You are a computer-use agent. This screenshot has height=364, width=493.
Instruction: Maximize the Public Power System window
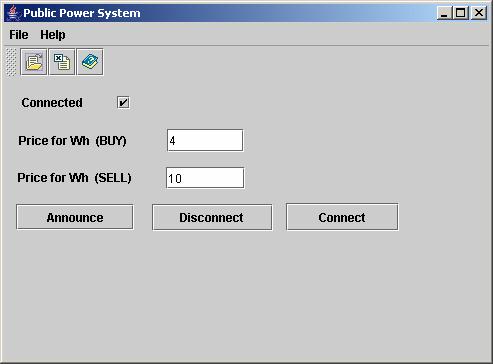point(461,13)
